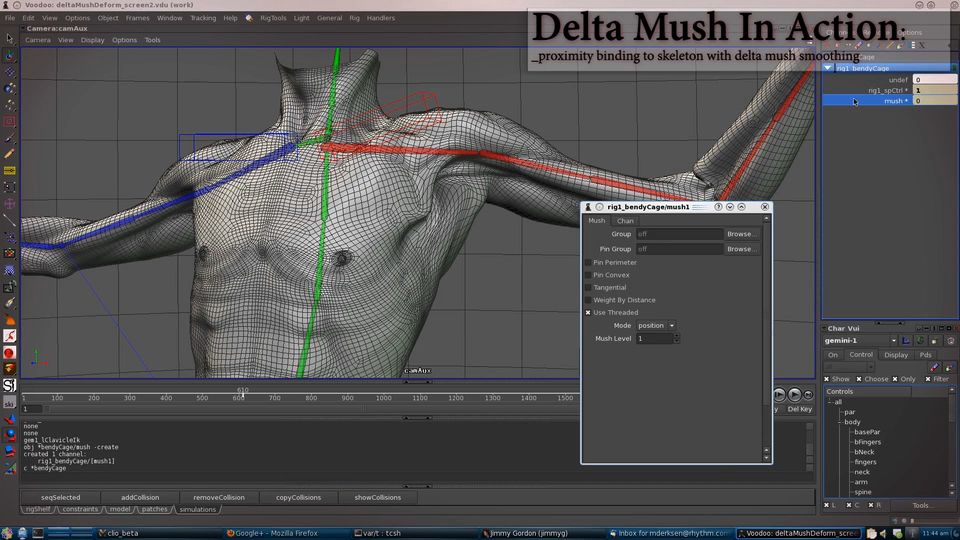The height and width of the screenshot is (540, 960).
Task: Collapse the body node in Controls tree
Action: coord(840,422)
